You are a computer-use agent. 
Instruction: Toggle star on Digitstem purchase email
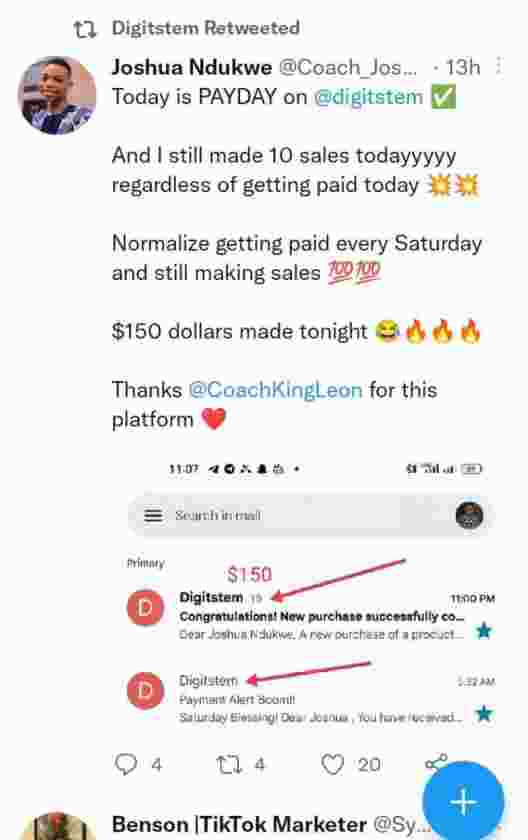click(x=484, y=631)
